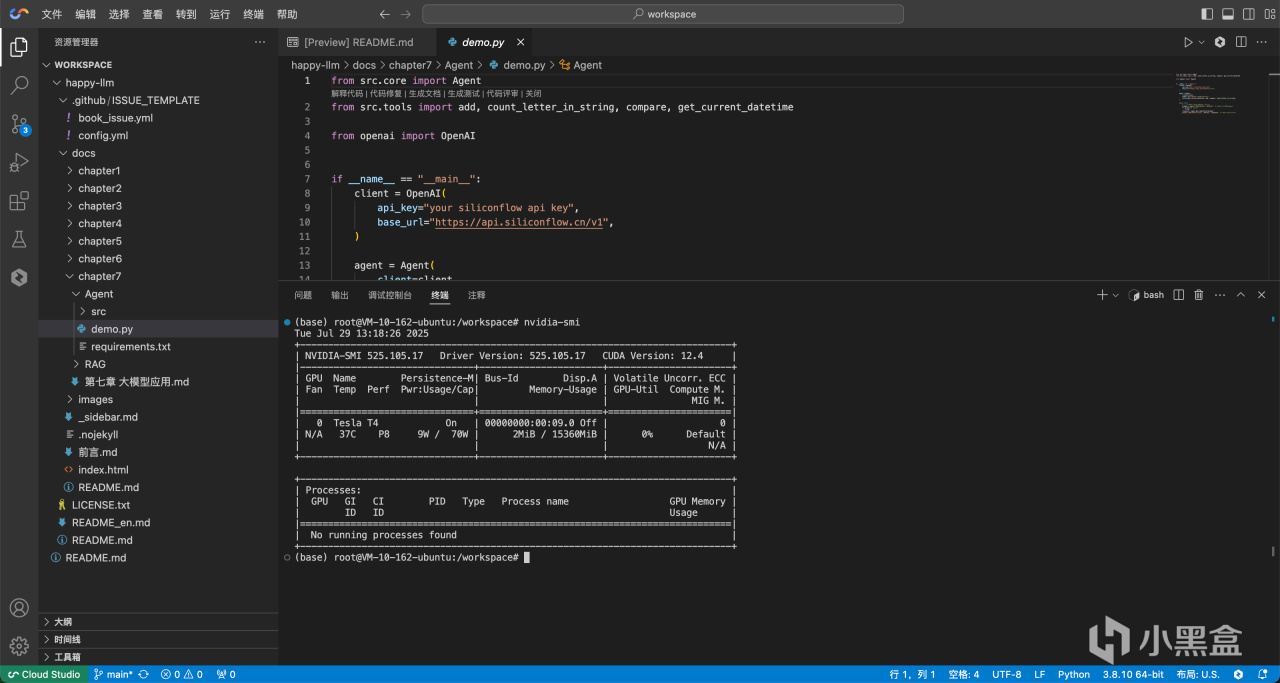Split the bash terminal
Screen dimensions: 1280x683
[x=1178, y=295]
